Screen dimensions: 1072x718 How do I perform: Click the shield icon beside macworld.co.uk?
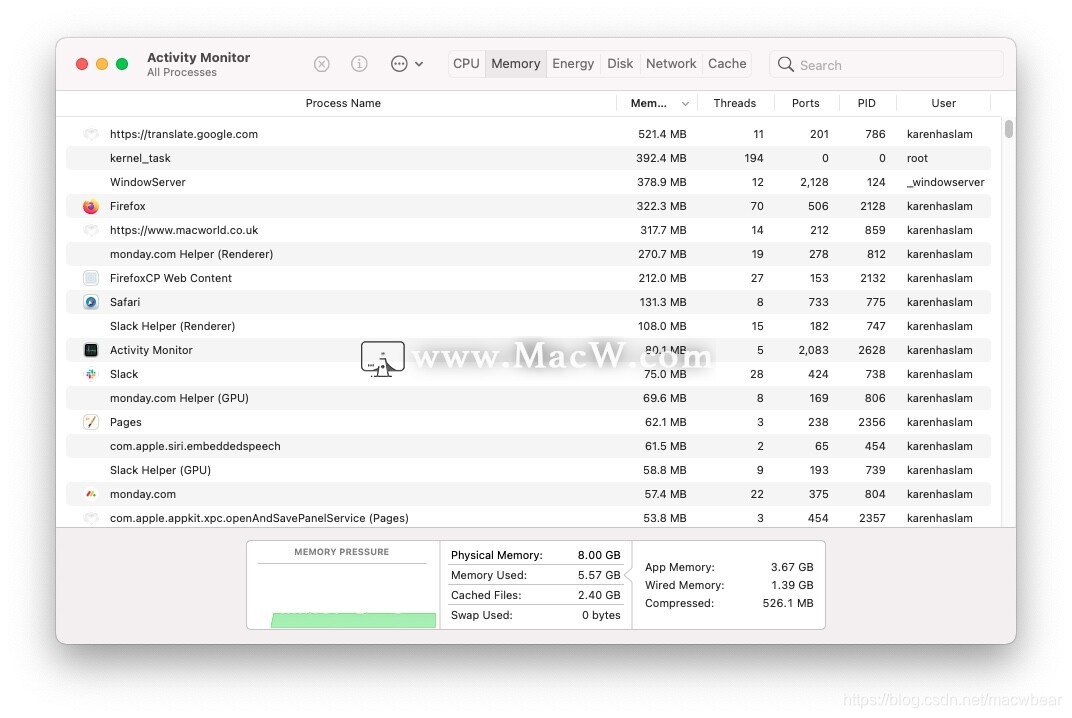pyautogui.click(x=91, y=230)
